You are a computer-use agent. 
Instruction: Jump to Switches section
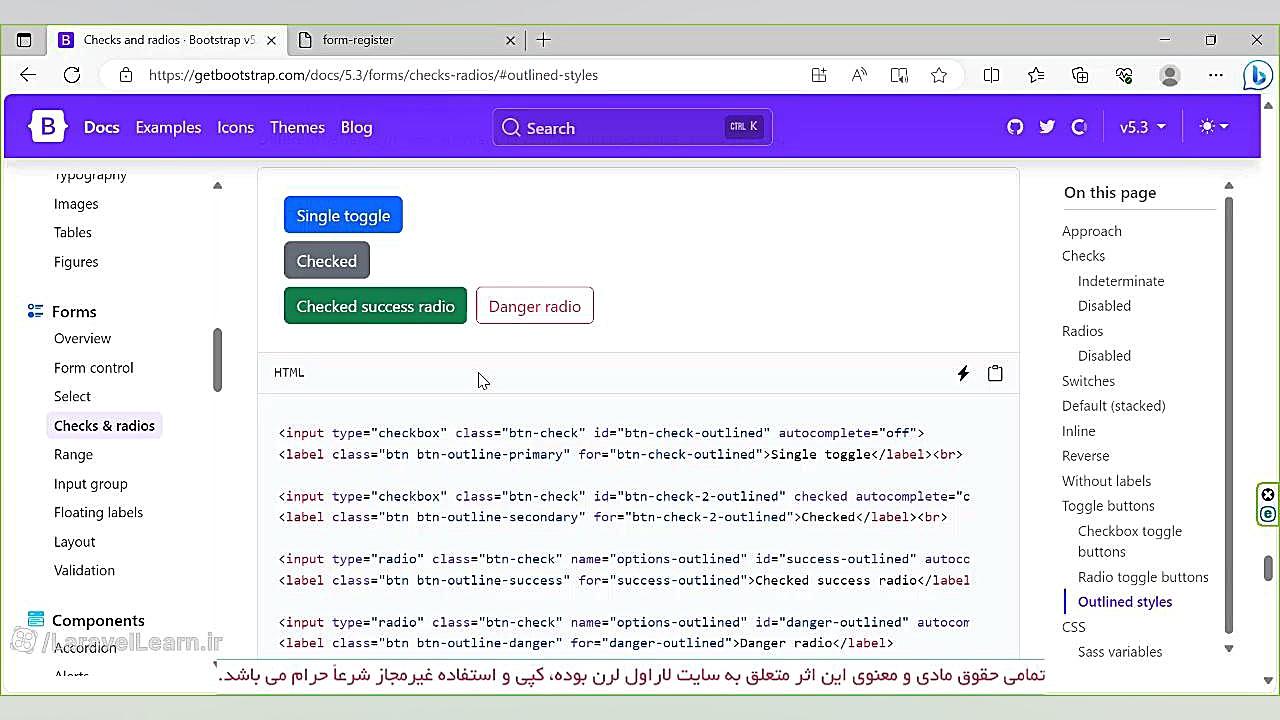tap(1088, 381)
